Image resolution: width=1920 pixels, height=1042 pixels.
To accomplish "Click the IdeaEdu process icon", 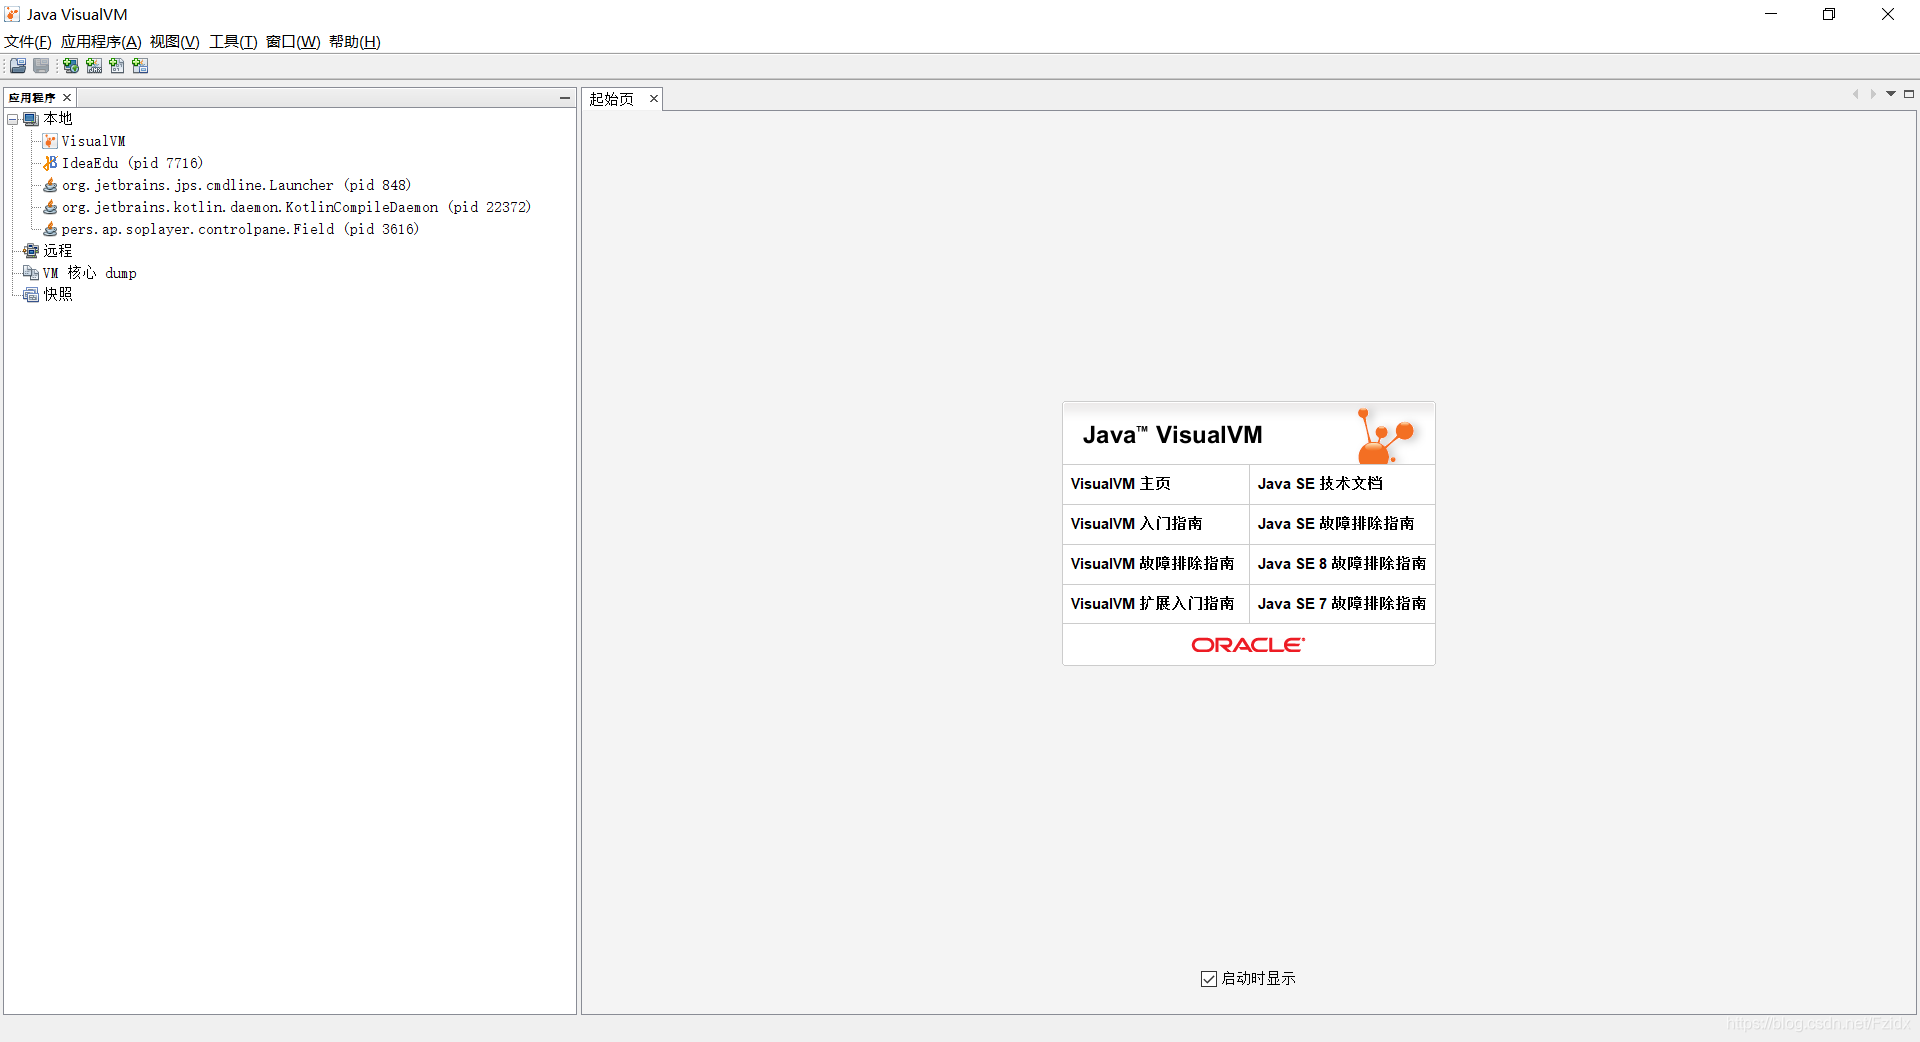I will (x=50, y=163).
